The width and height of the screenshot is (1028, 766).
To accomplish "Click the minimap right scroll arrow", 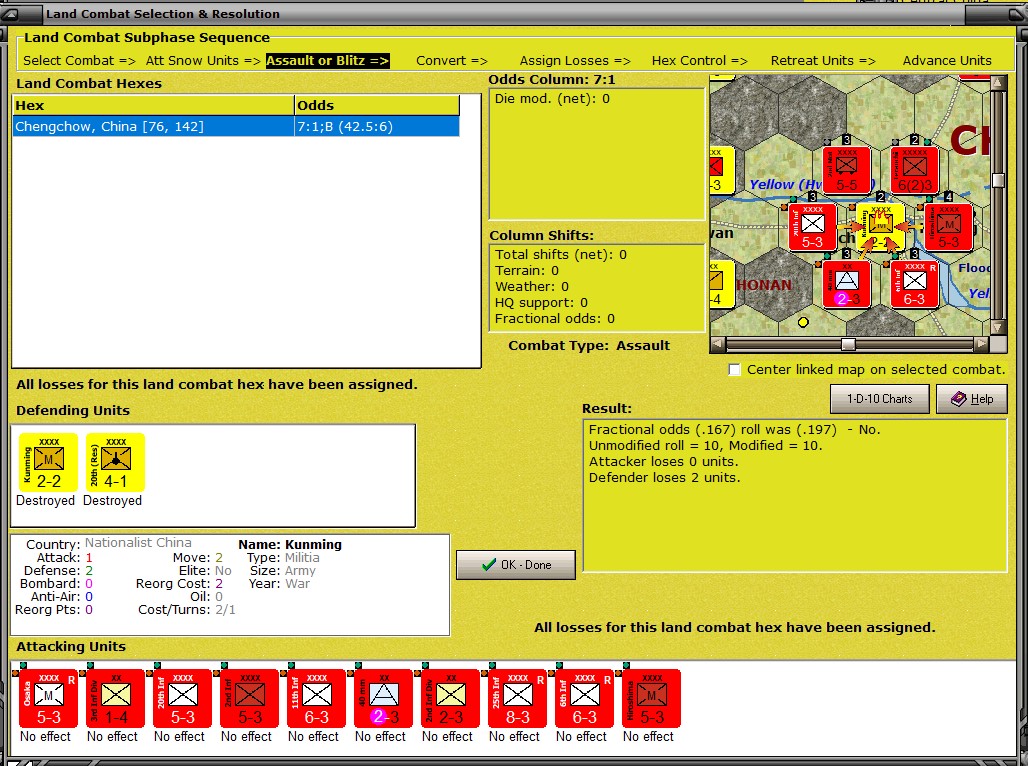I will pos(981,344).
